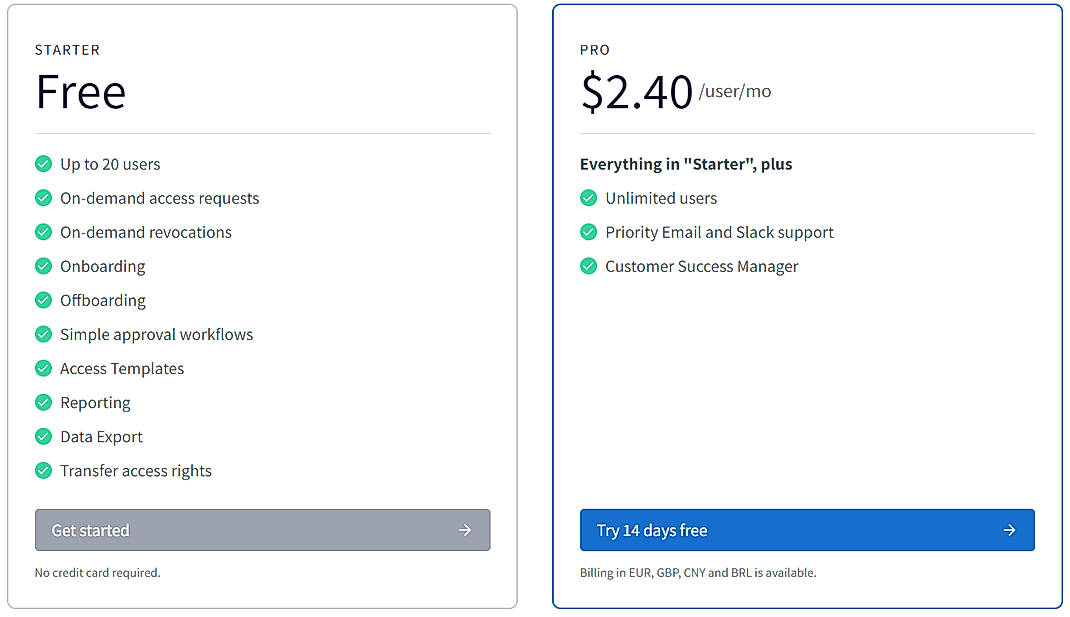Screen dimensions: 1070x617
Task: Click the arrow icon in Try 14 days free
Action: click(x=1010, y=530)
